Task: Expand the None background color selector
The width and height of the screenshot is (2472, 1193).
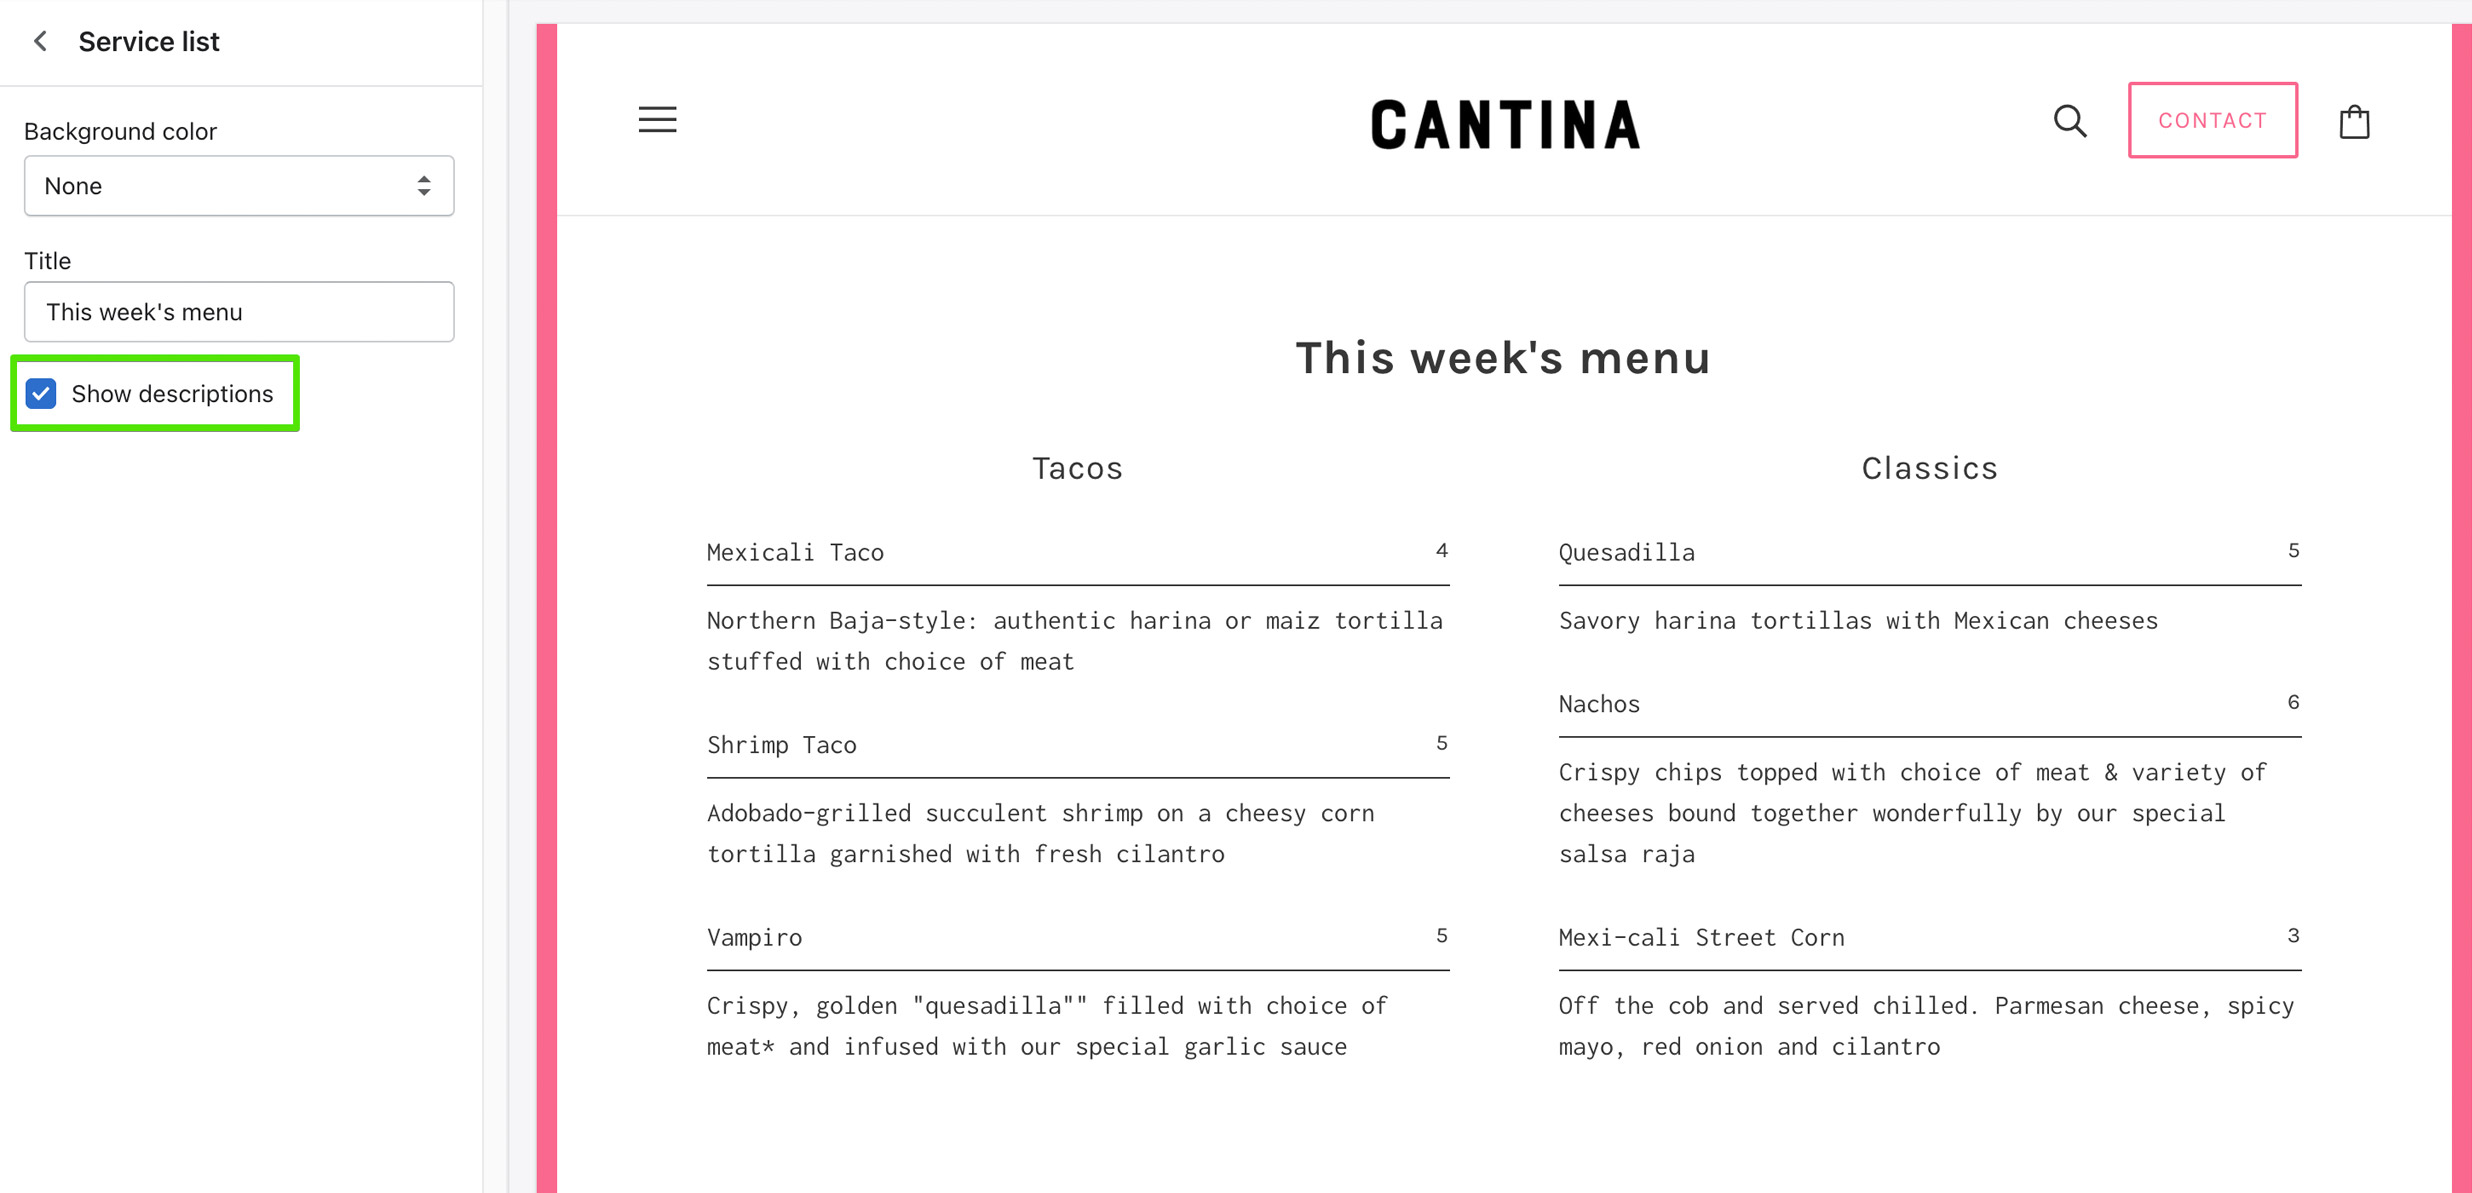Action: (238, 185)
